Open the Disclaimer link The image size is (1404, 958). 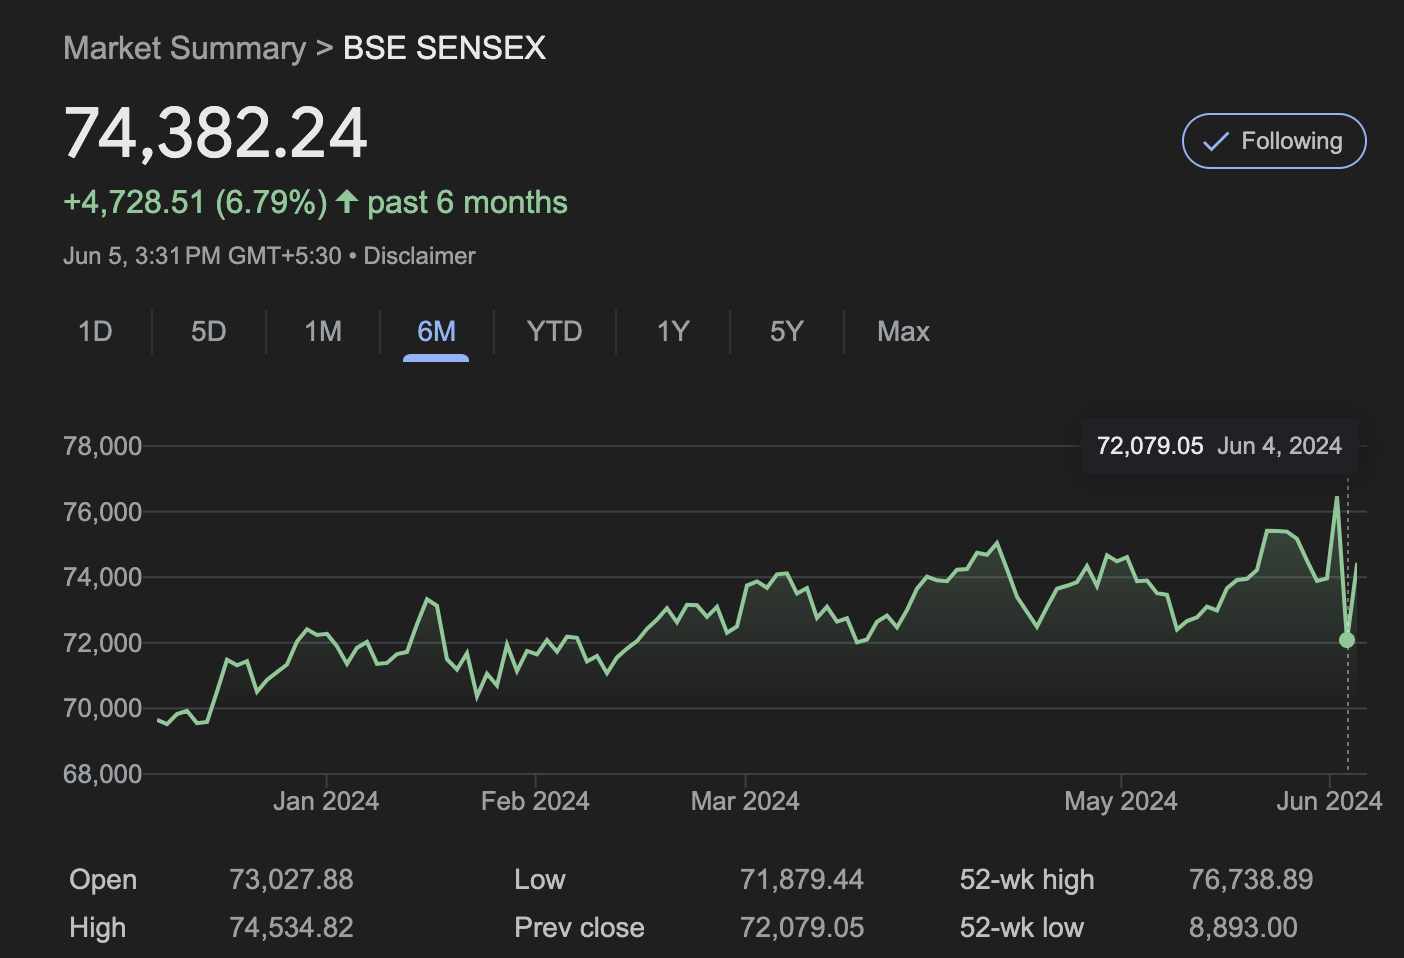point(419,256)
